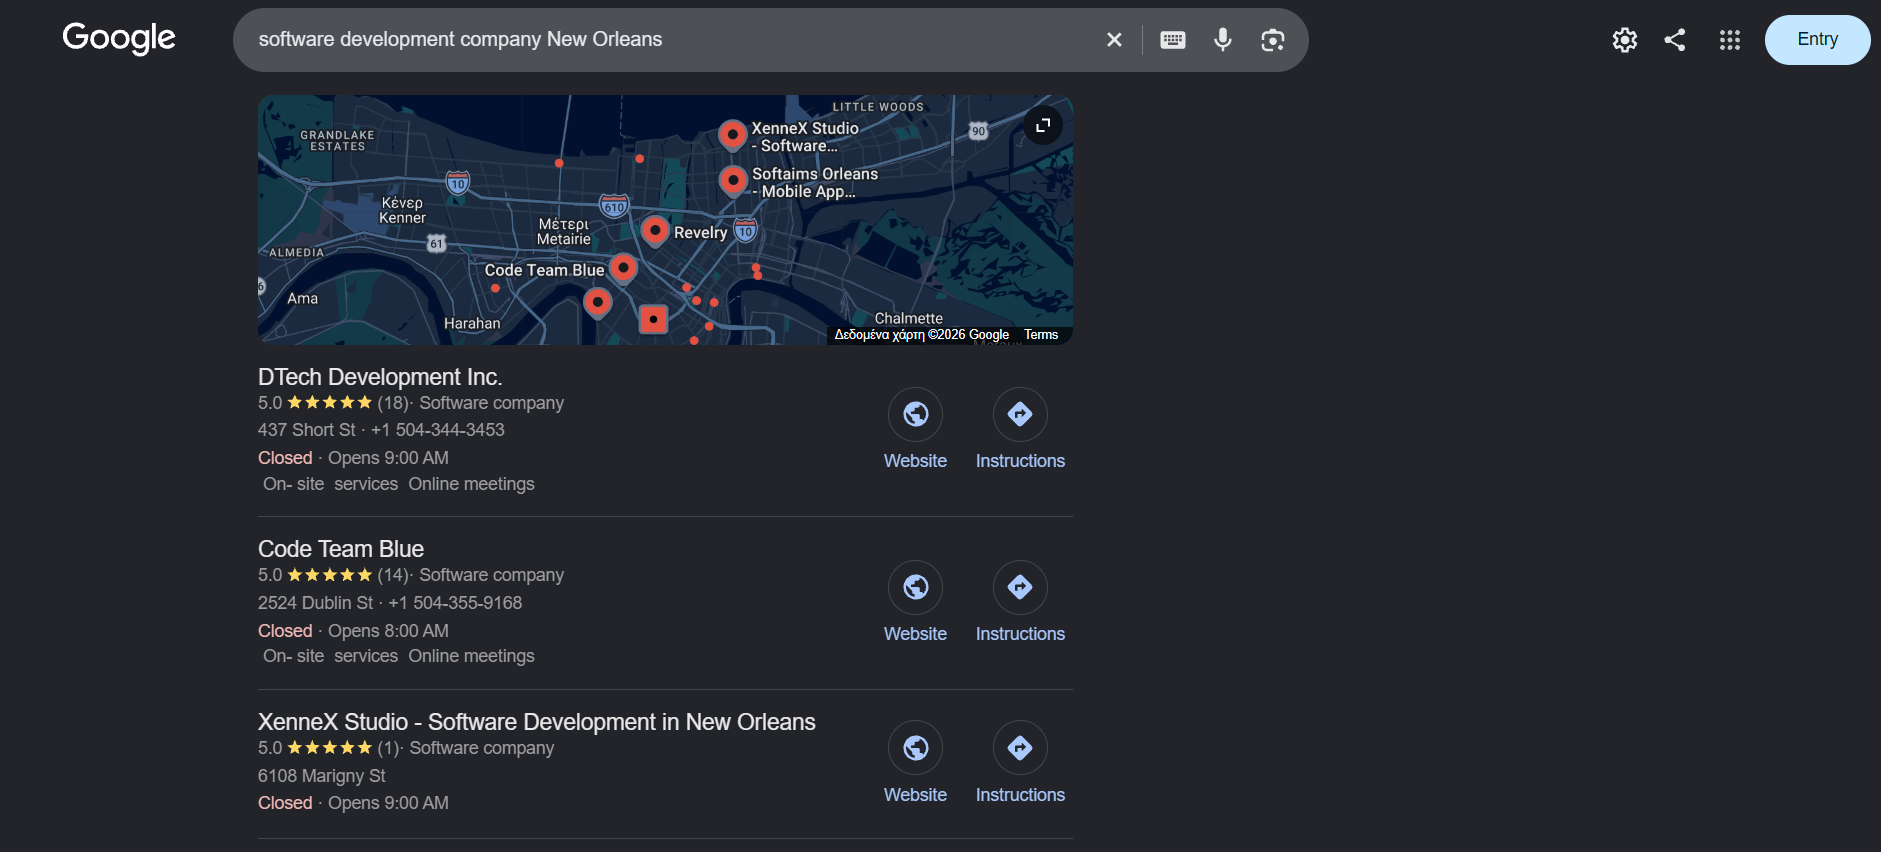Go to the Google logo homepage
The height and width of the screenshot is (852, 1881).
pyautogui.click(x=119, y=39)
